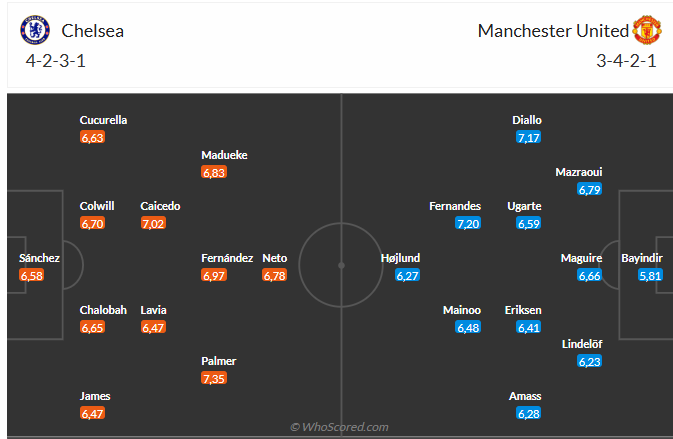
Task: Click on Mazraoui's name
Action: (579, 172)
